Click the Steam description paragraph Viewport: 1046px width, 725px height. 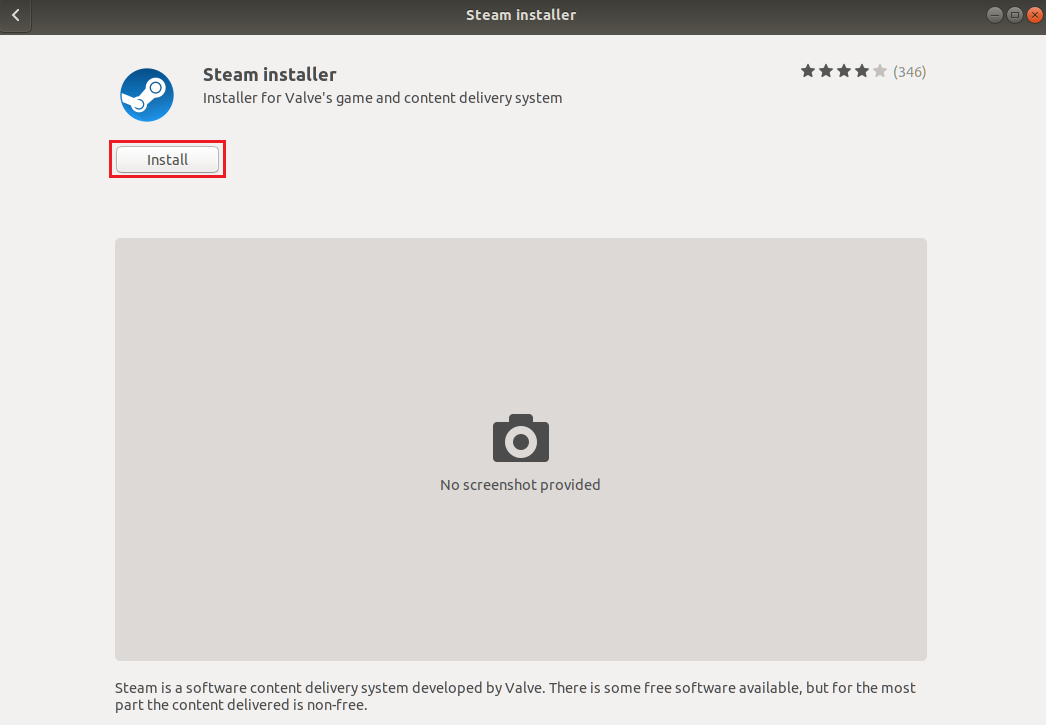pos(515,696)
